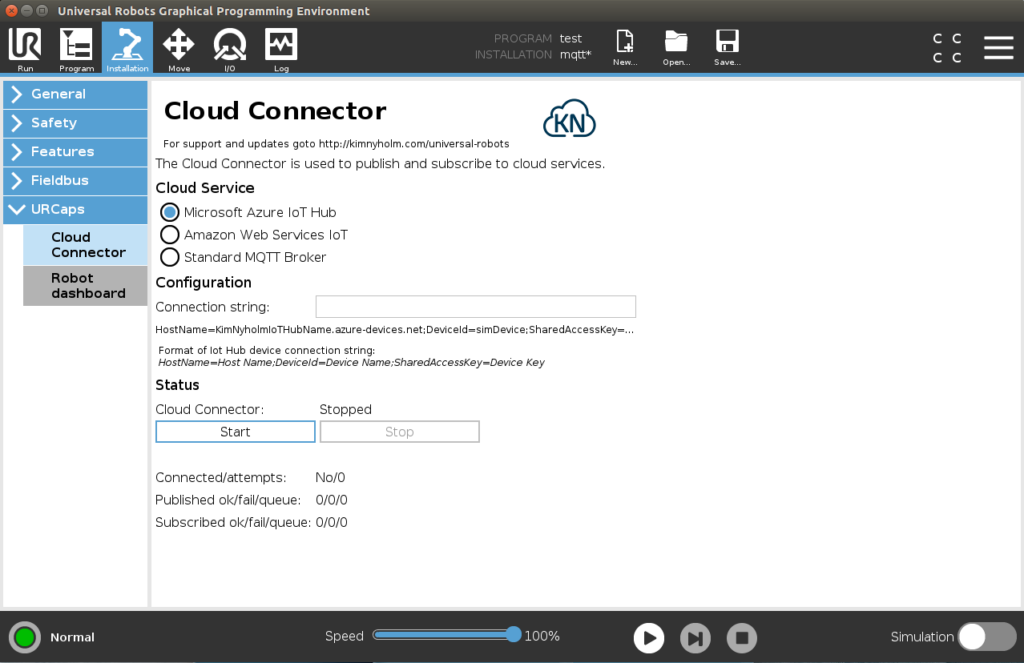Expand the Safety section
Screen dimensions: 1024x663
coord(75,123)
